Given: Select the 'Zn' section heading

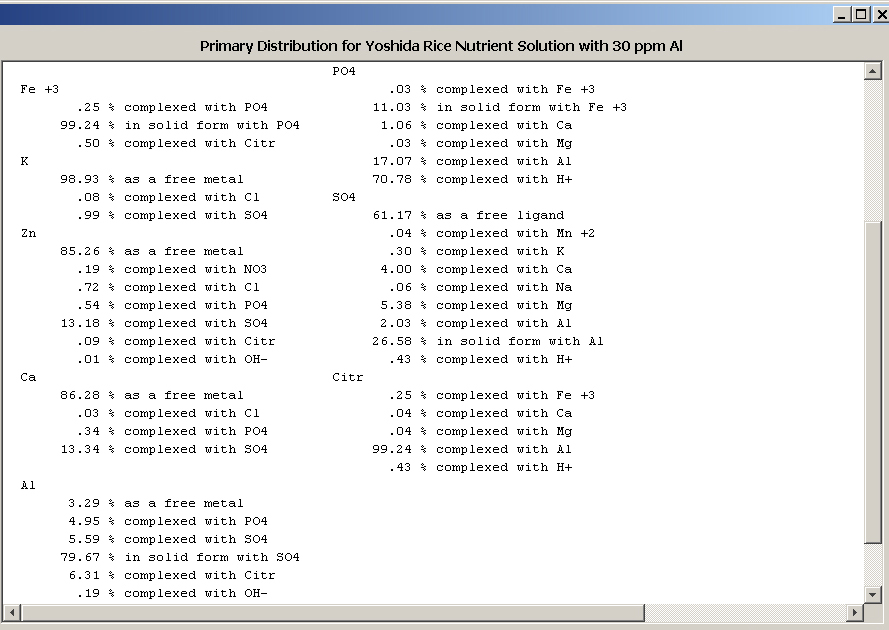Looking at the screenshot, I should coord(28,233).
